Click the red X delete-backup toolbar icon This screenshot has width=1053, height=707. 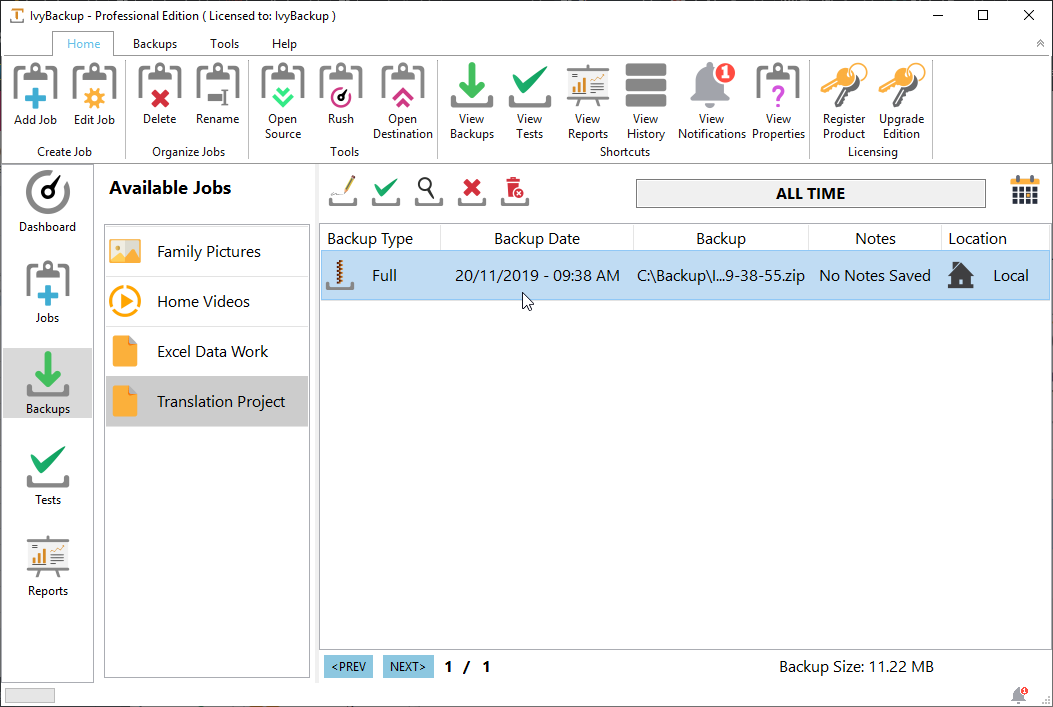[472, 191]
